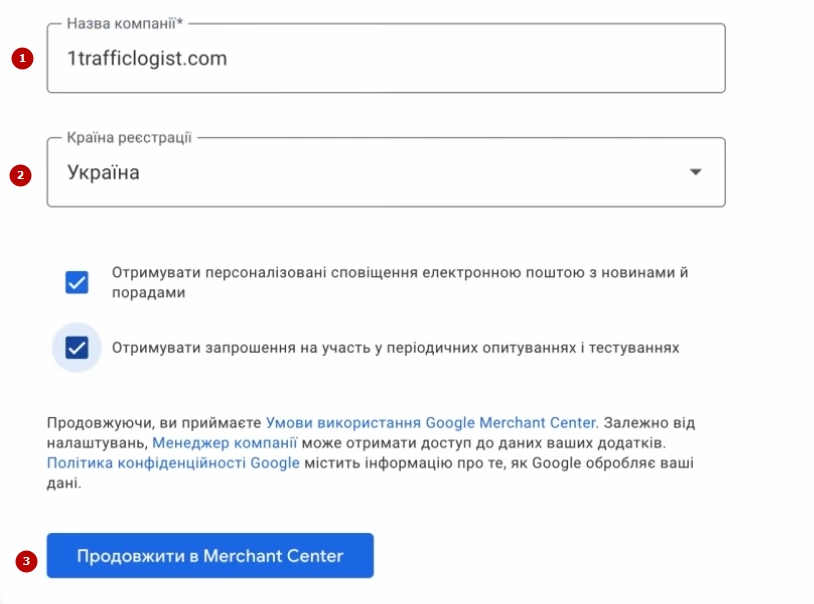The height and width of the screenshot is (604, 814).
Task: Click the arrow icon in the country field
Action: tap(696, 172)
